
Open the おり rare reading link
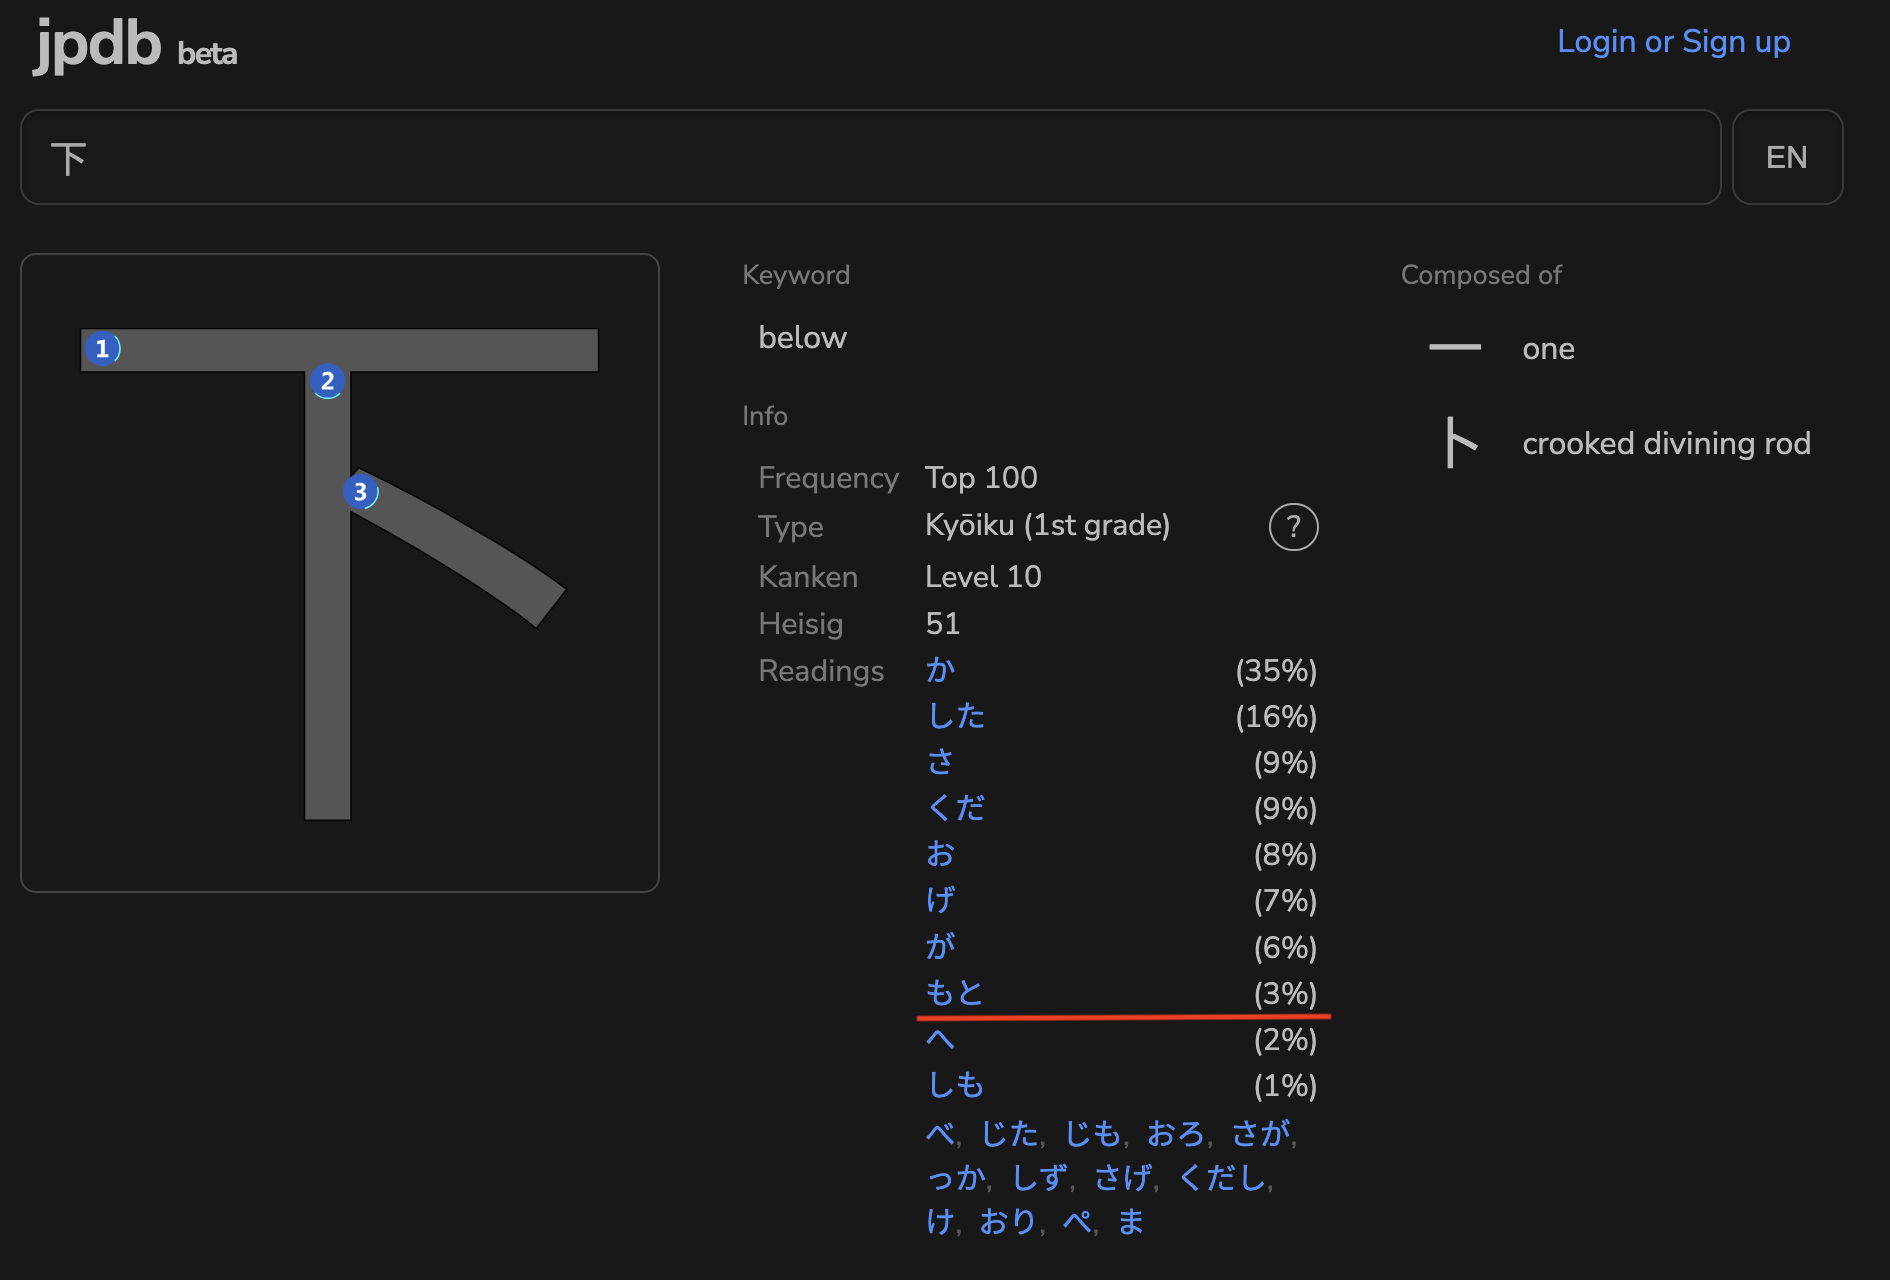coord(1008,1221)
